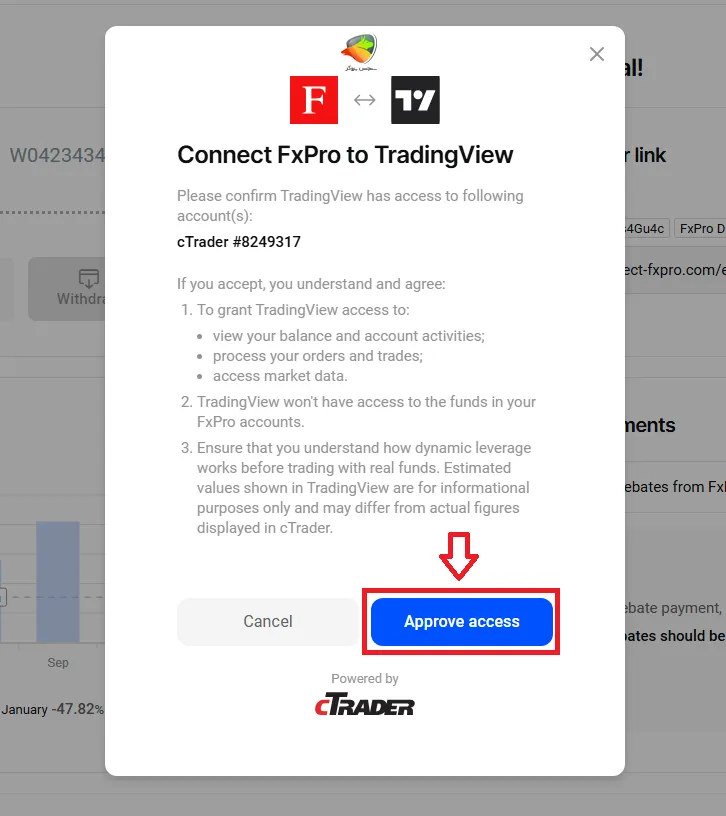The image size is (726, 816).
Task: Click the colorful bull shield logo at top
Action: tap(360, 52)
